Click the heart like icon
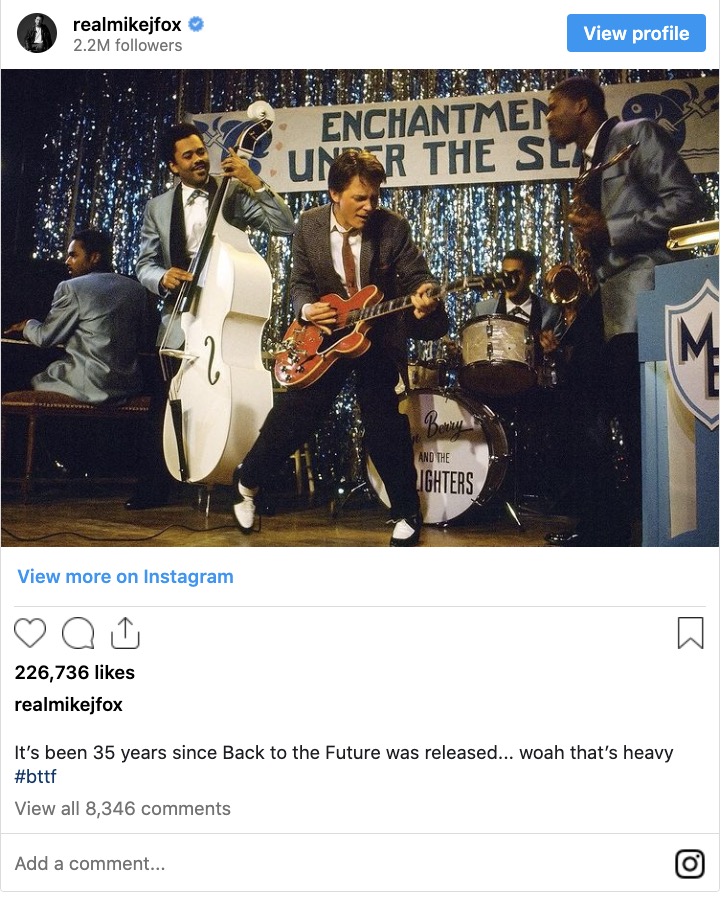The width and height of the screenshot is (726, 904). (31, 633)
